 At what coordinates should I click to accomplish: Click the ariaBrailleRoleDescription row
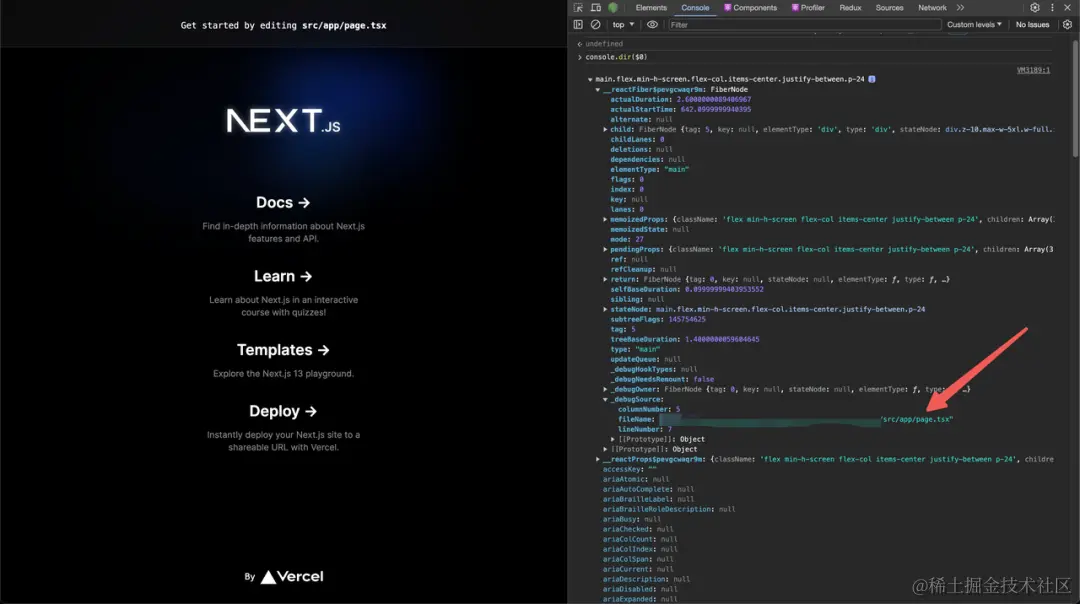(669, 510)
